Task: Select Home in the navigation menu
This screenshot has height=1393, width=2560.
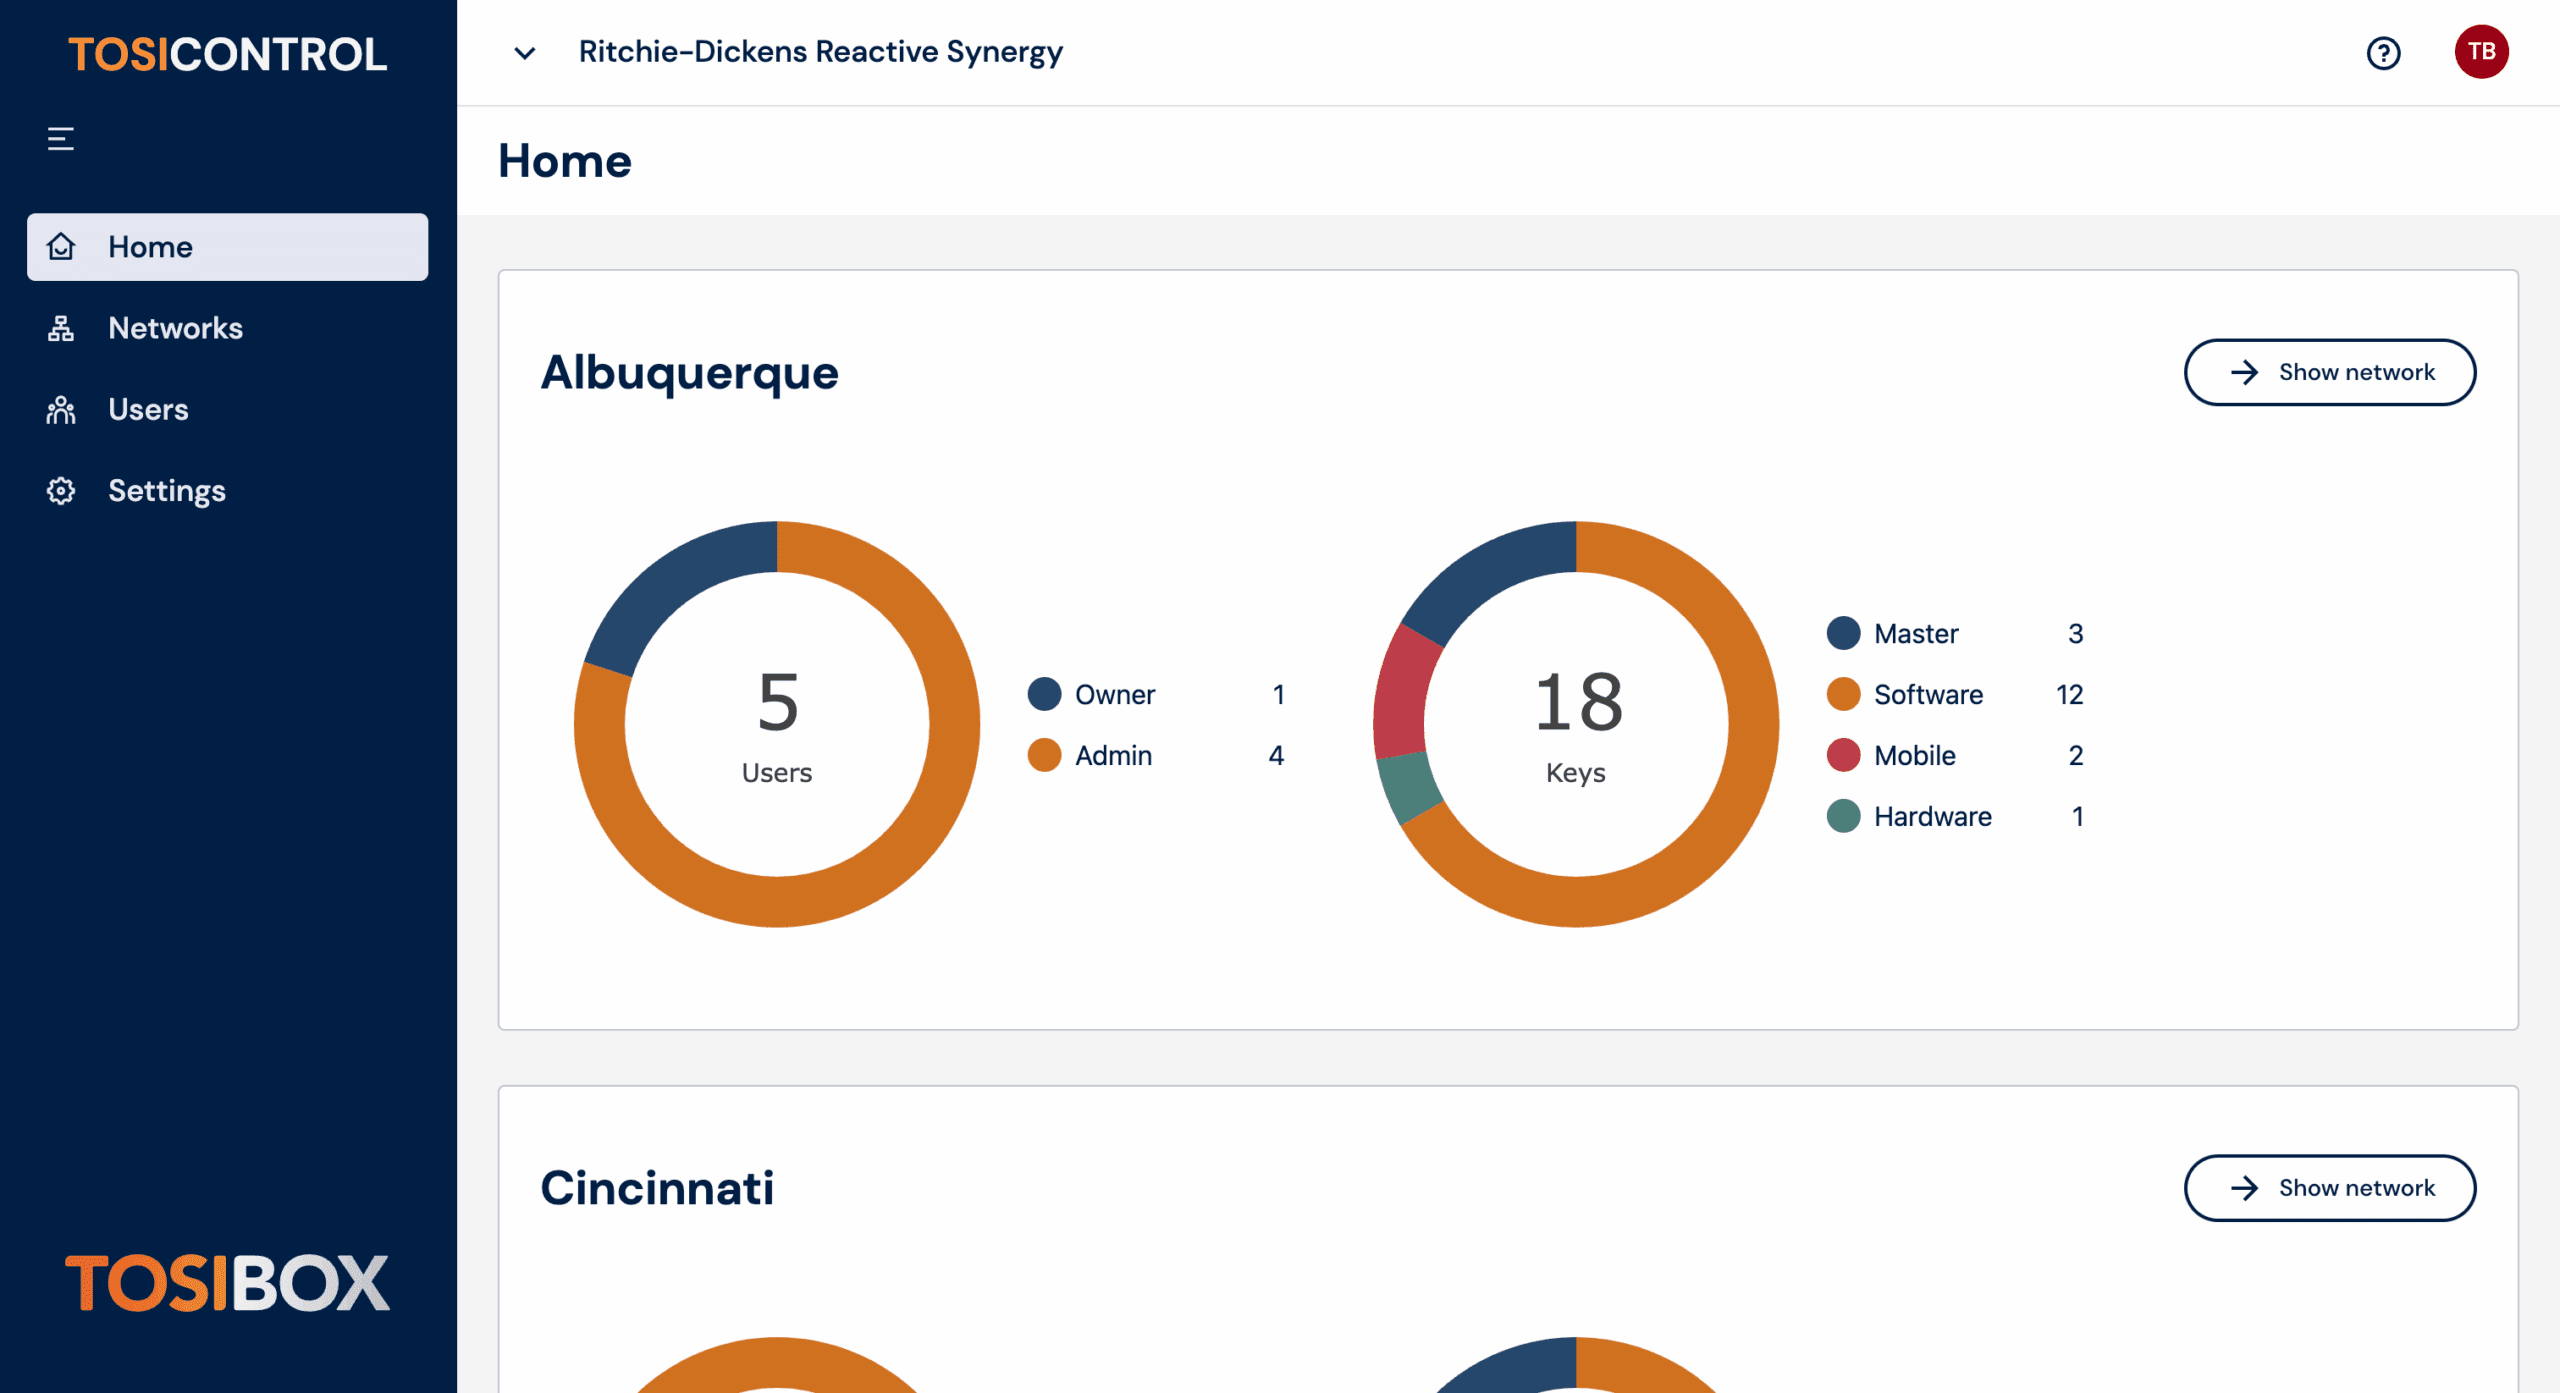Action: pos(151,246)
